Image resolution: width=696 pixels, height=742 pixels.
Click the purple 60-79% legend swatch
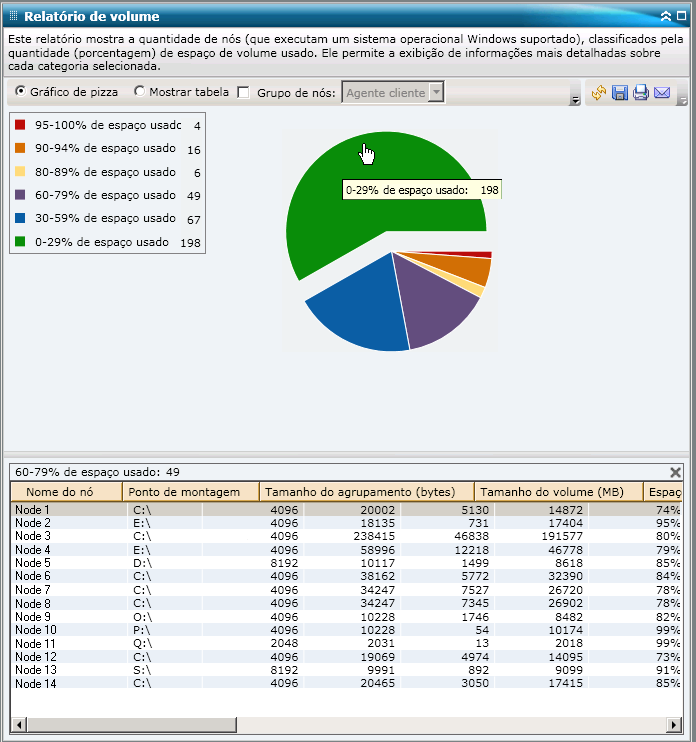click(x=20, y=194)
